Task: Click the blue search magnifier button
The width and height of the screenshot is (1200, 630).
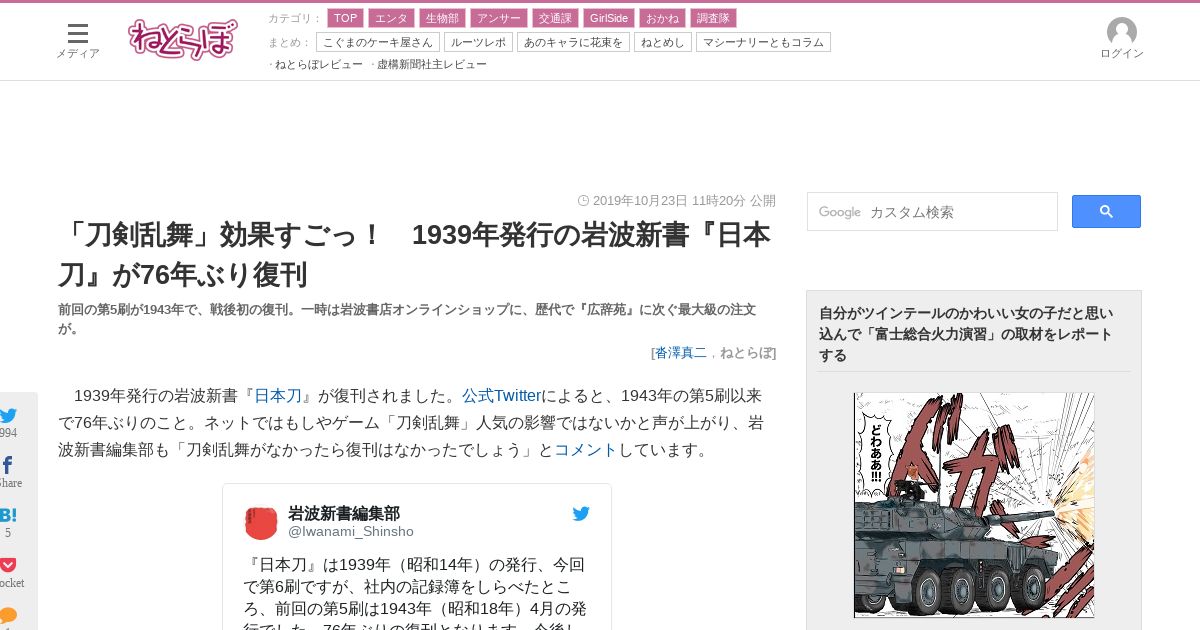Action: 1106,211
